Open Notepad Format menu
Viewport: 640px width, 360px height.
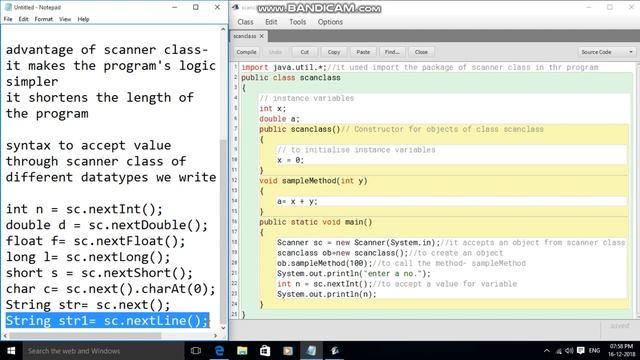pyautogui.click(x=44, y=19)
